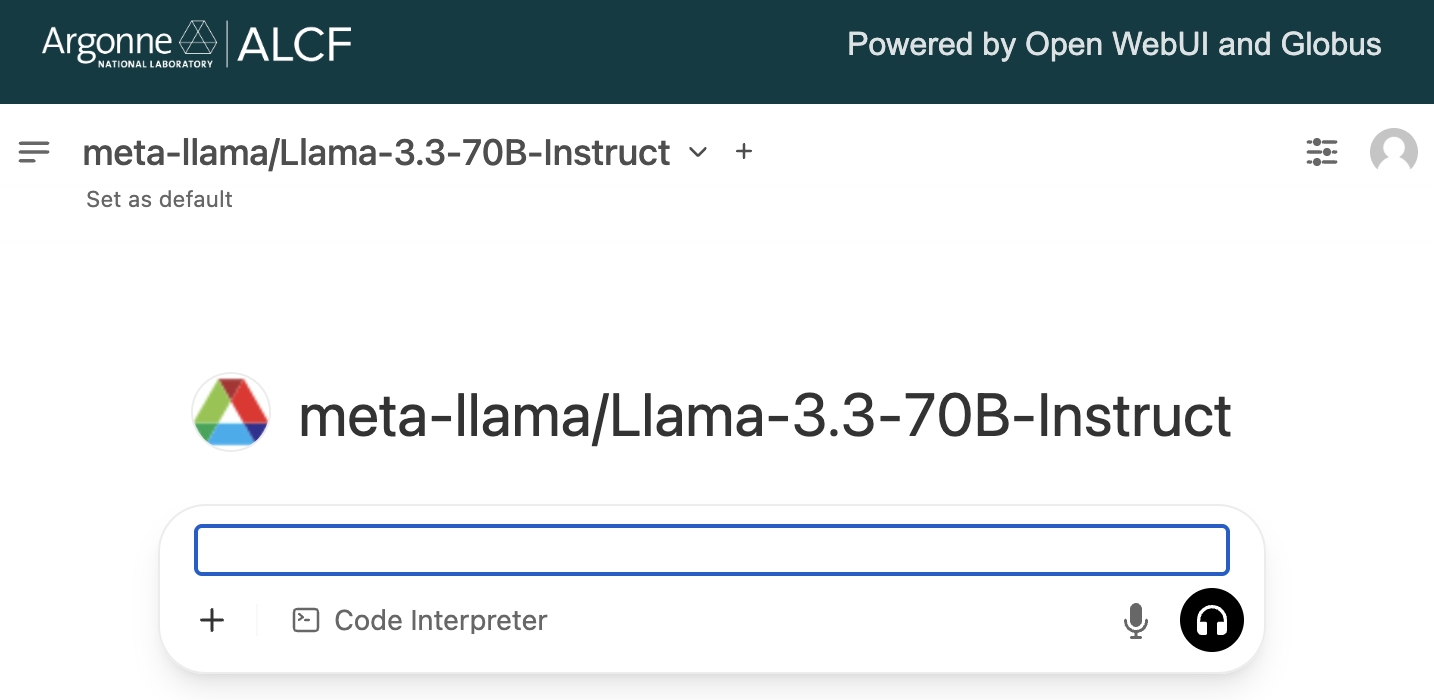Expand the model selector chevron arrow
This screenshot has width=1434, height=700.
(698, 152)
